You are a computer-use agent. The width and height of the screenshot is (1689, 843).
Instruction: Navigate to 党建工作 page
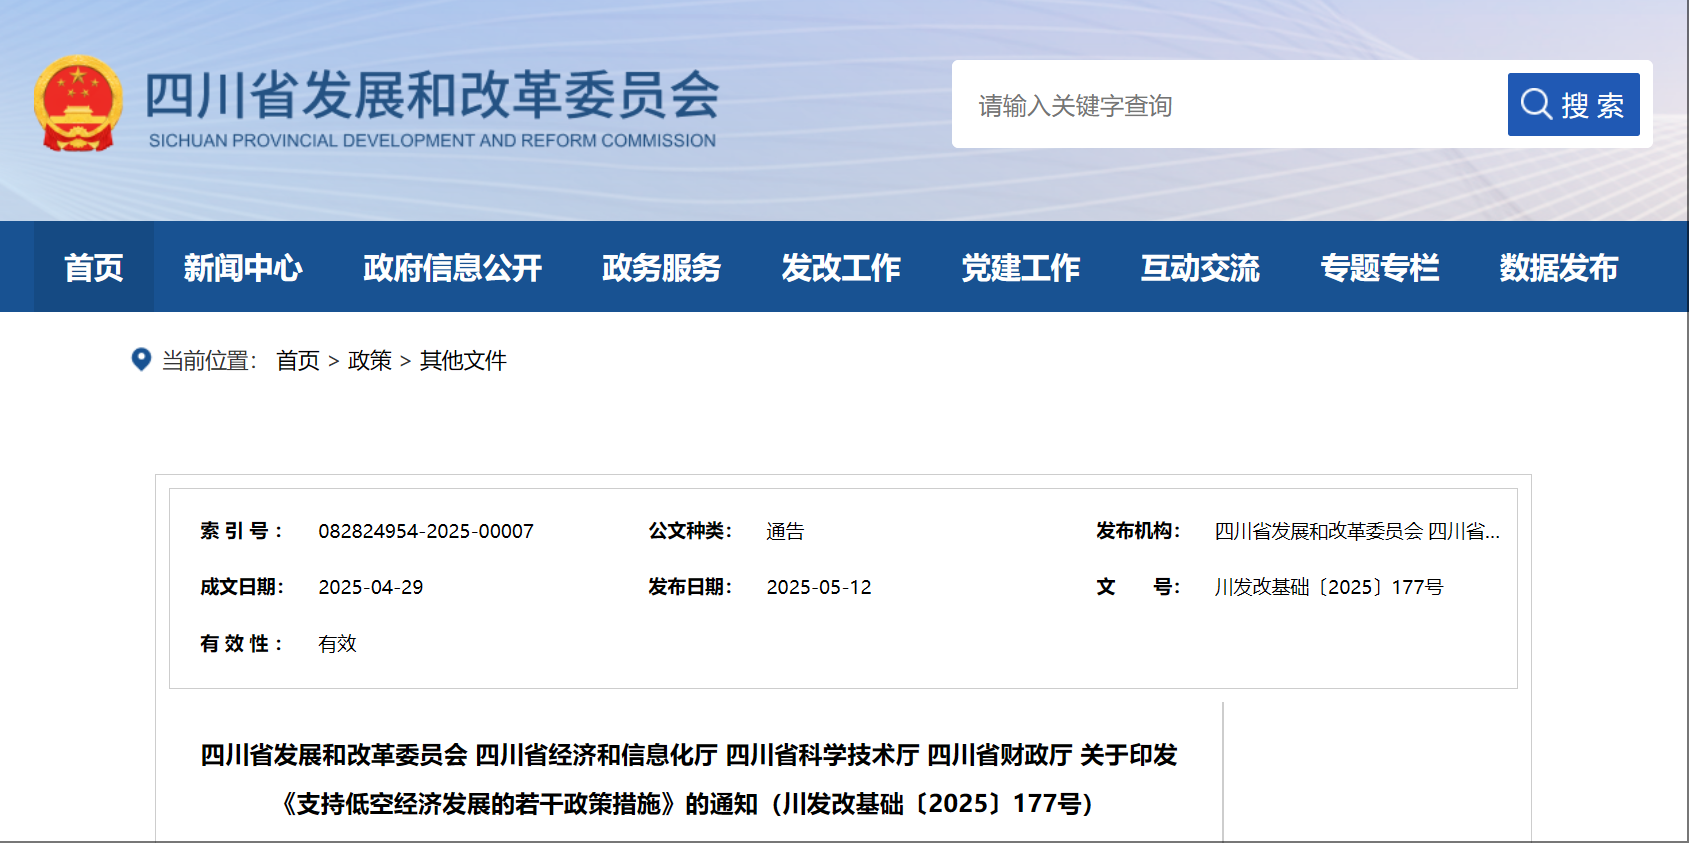coord(1020,268)
